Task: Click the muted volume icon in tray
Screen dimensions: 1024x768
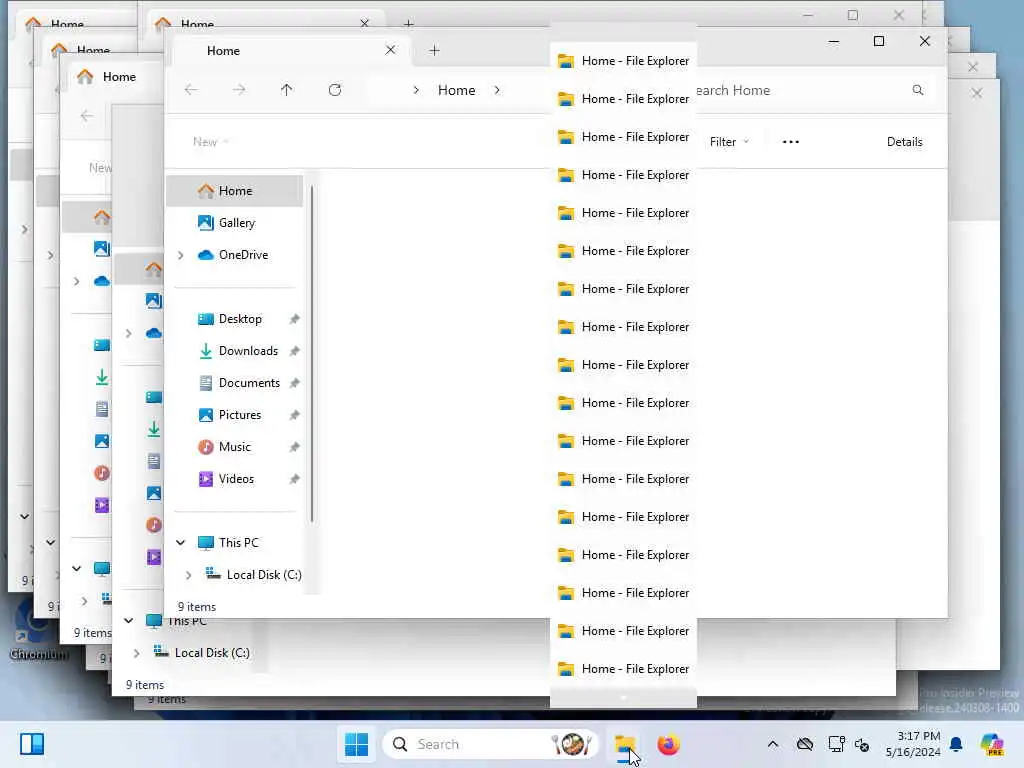Action: point(862,744)
